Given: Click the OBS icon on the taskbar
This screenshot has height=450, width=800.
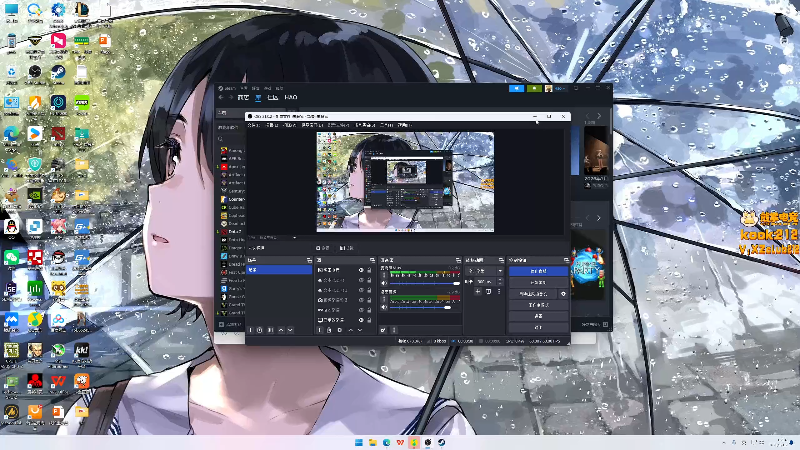Looking at the screenshot, I should pyautogui.click(x=428, y=442).
